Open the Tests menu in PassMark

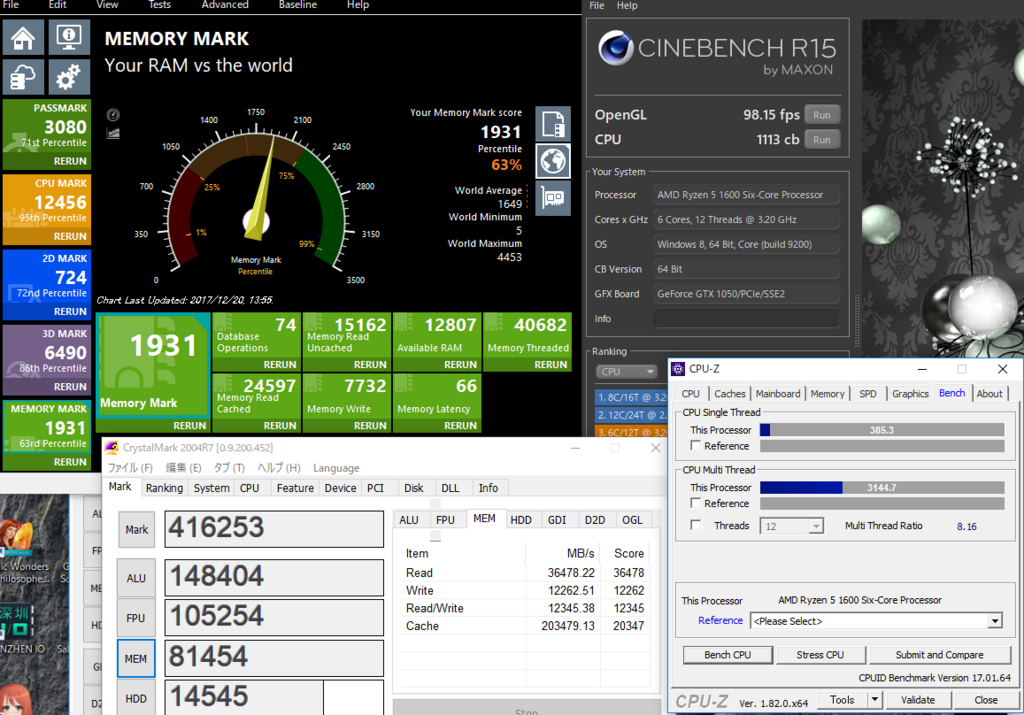[159, 5]
